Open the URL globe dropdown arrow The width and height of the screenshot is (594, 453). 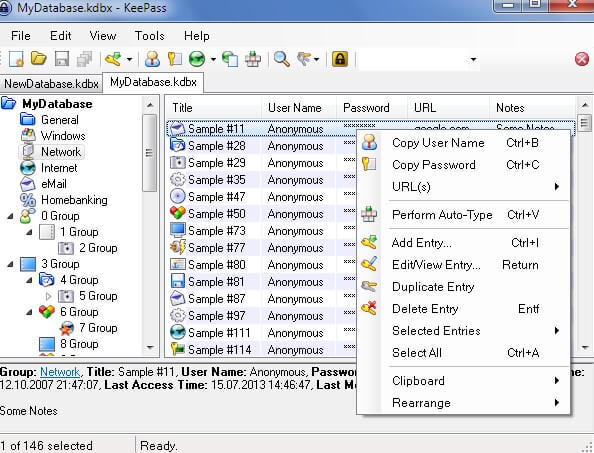pos(213,59)
